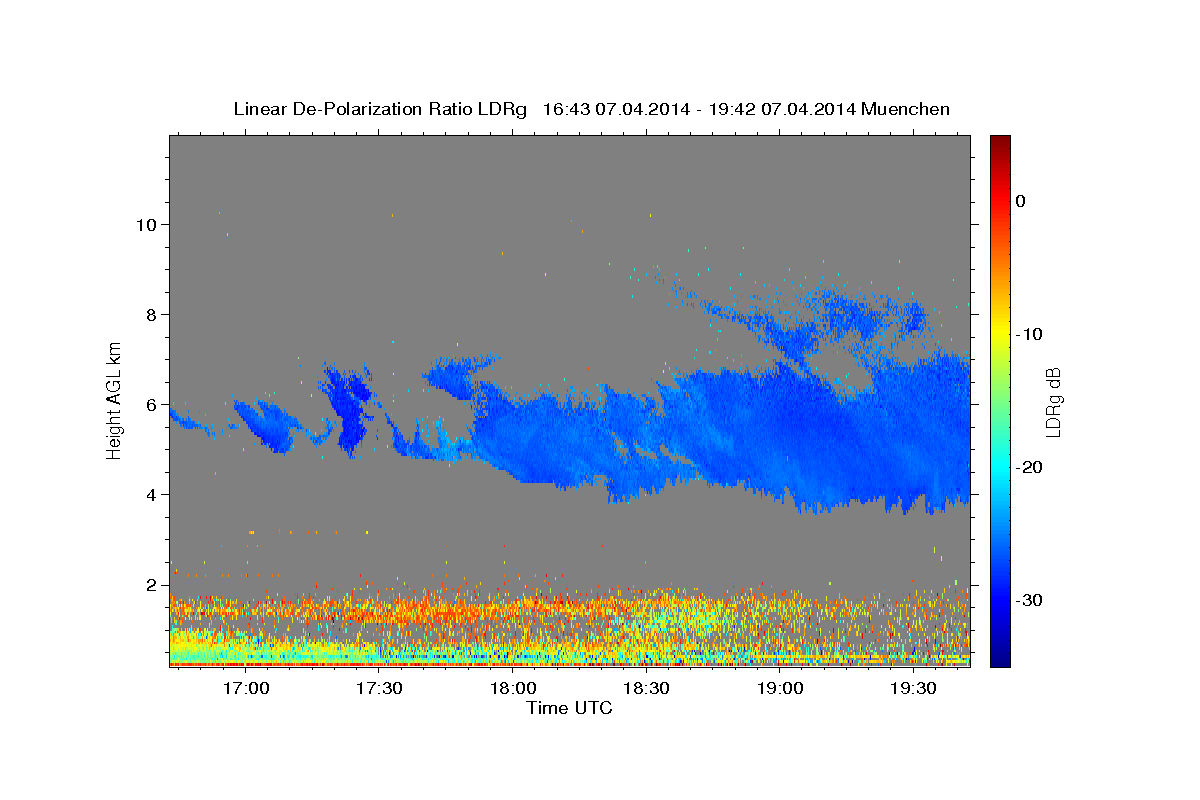The height and width of the screenshot is (800, 1200).
Task: Click the 'Muenchen' location label in title
Action: [x=907, y=109]
